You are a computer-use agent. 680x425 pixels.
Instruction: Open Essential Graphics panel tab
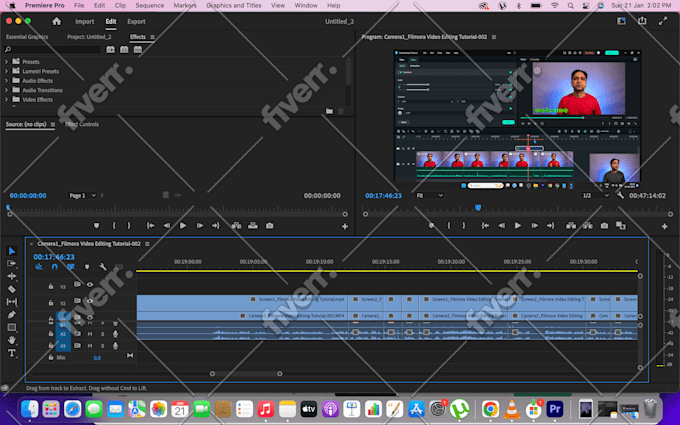27,37
